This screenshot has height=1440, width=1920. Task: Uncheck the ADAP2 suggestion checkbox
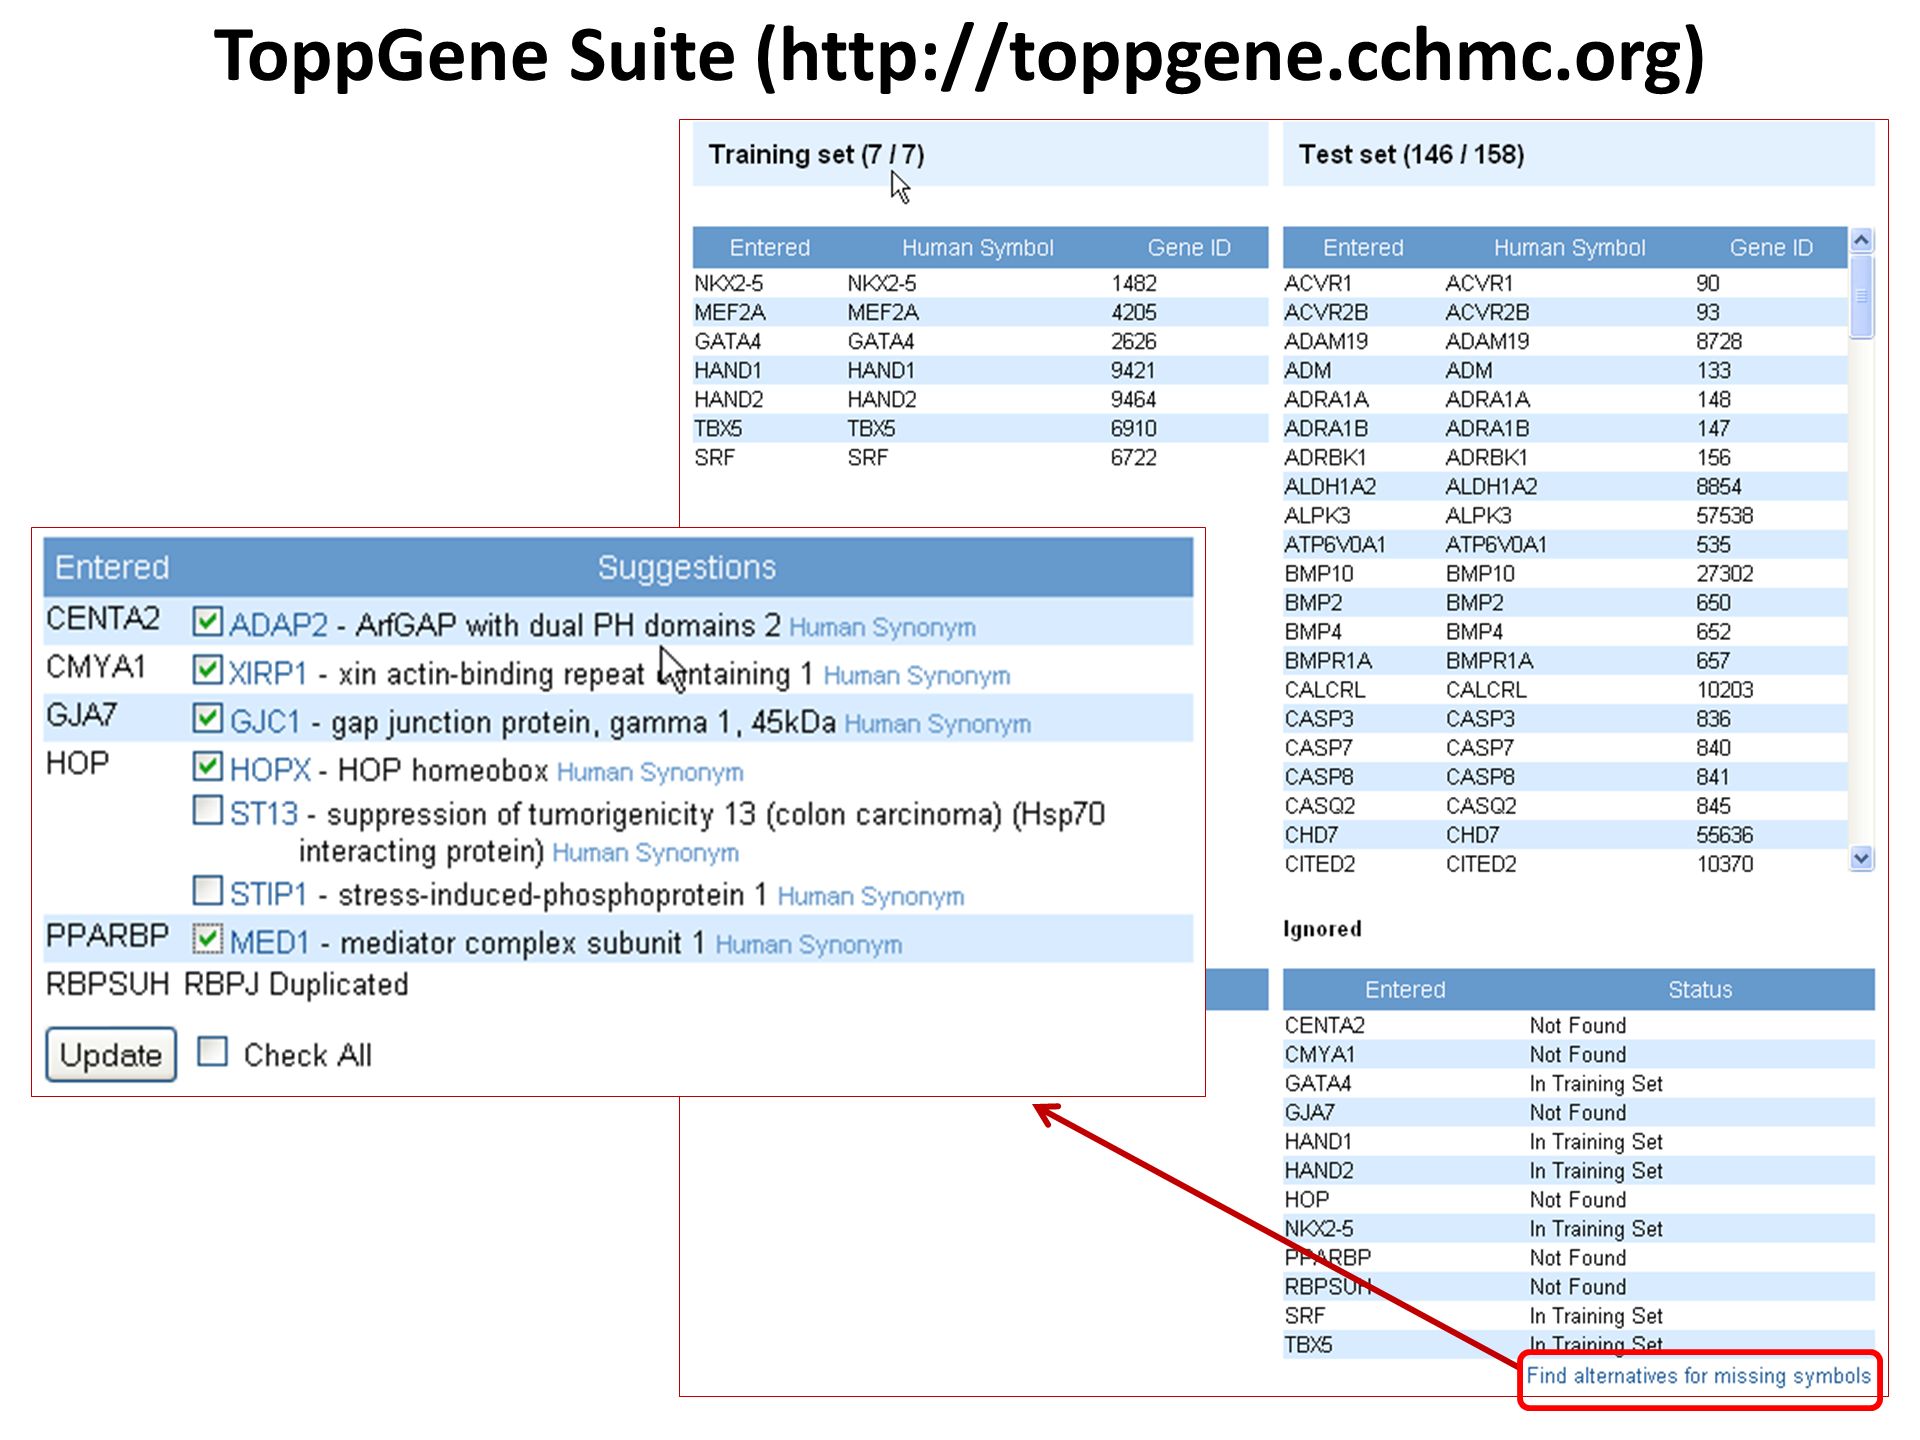click(x=207, y=621)
